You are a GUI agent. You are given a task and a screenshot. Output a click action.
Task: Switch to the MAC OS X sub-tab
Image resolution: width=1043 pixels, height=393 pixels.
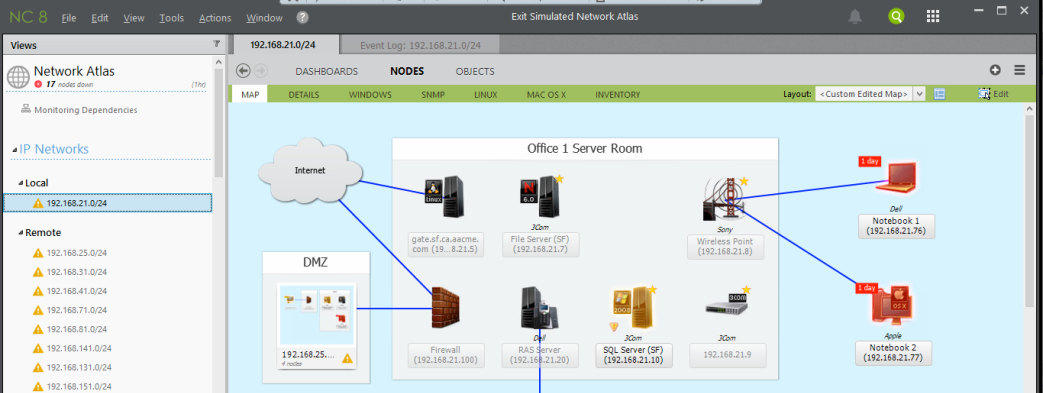point(546,94)
